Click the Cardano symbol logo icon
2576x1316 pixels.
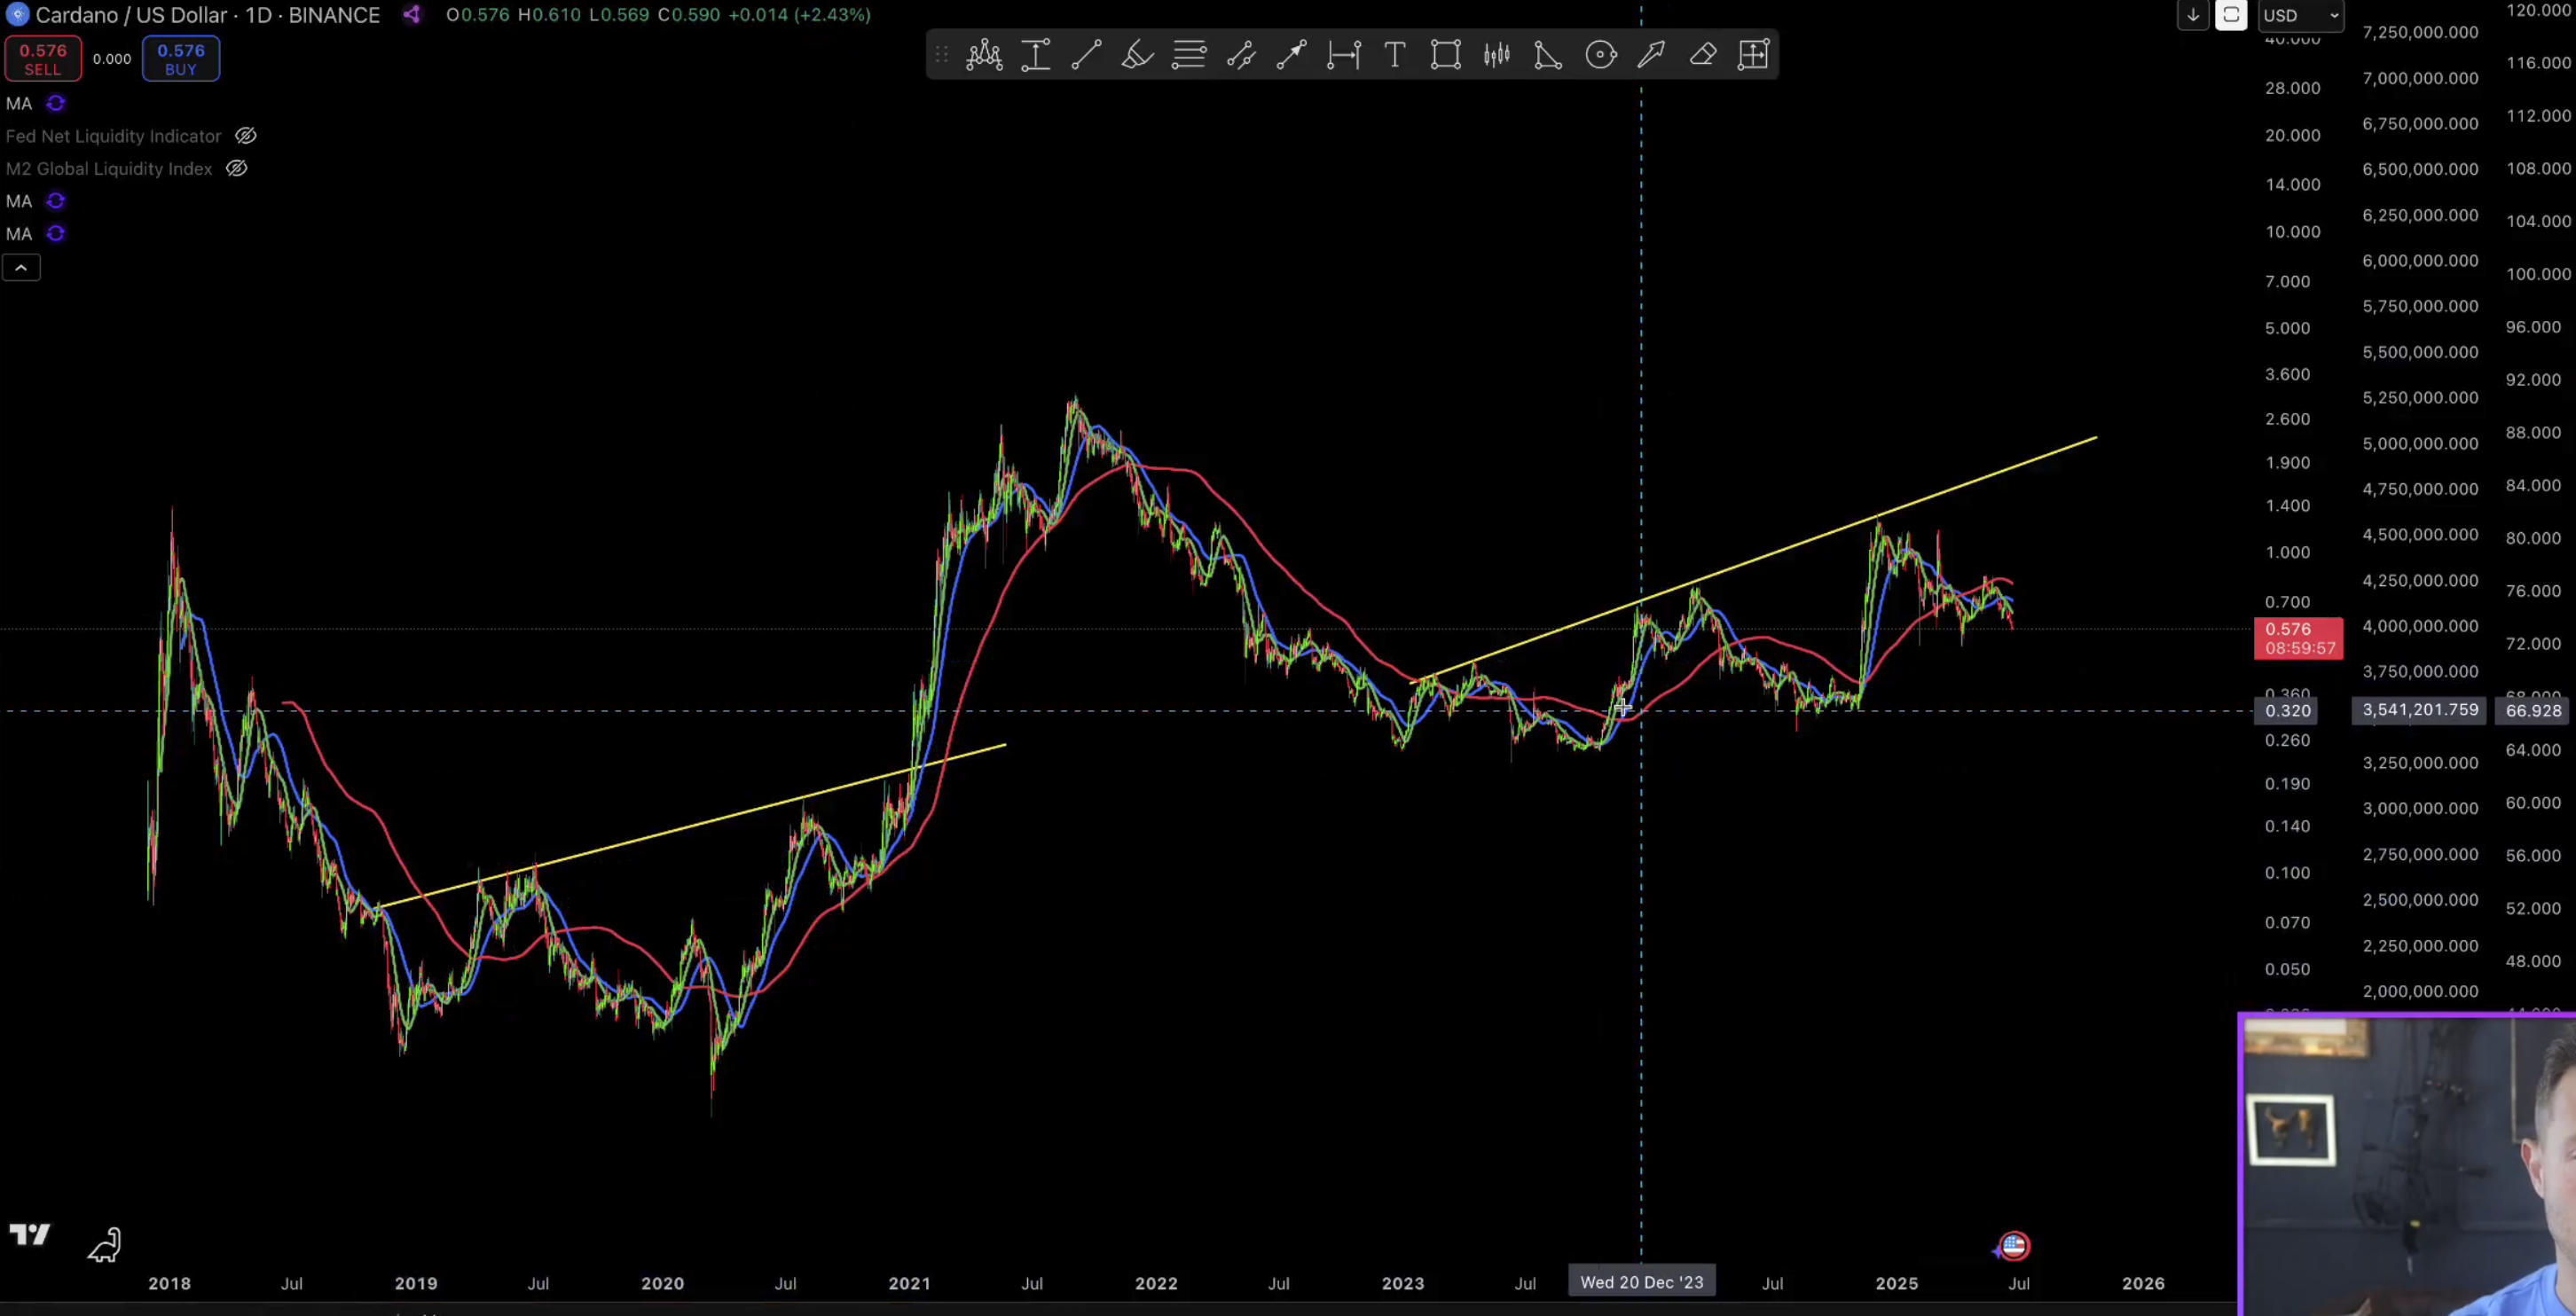point(17,14)
